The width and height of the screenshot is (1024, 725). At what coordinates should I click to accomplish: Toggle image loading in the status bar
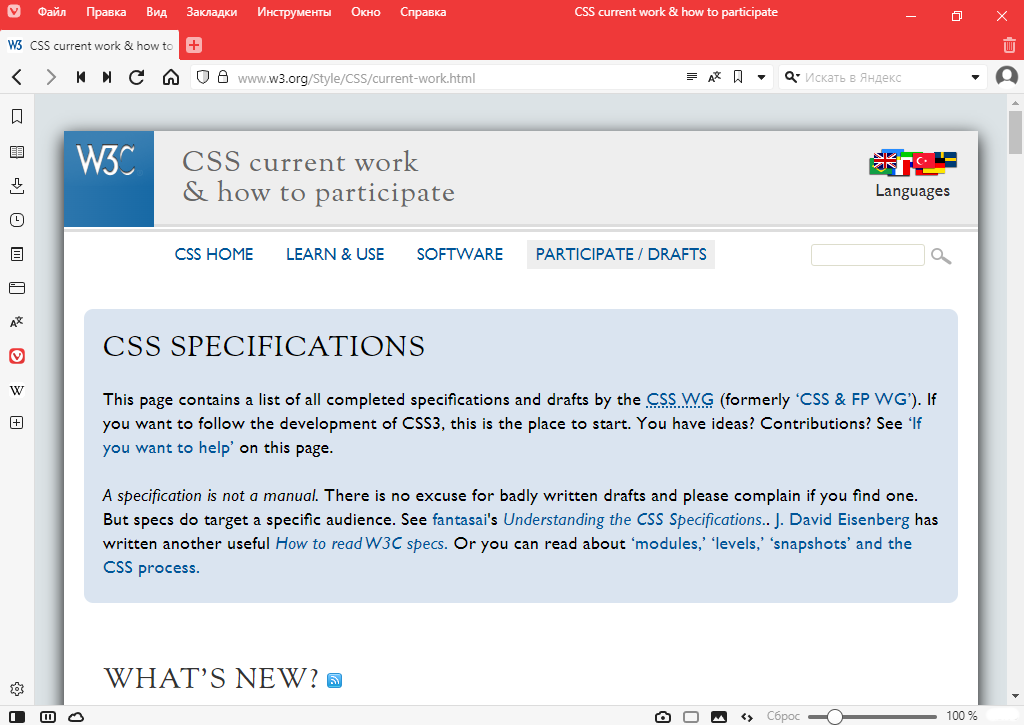[x=718, y=716]
